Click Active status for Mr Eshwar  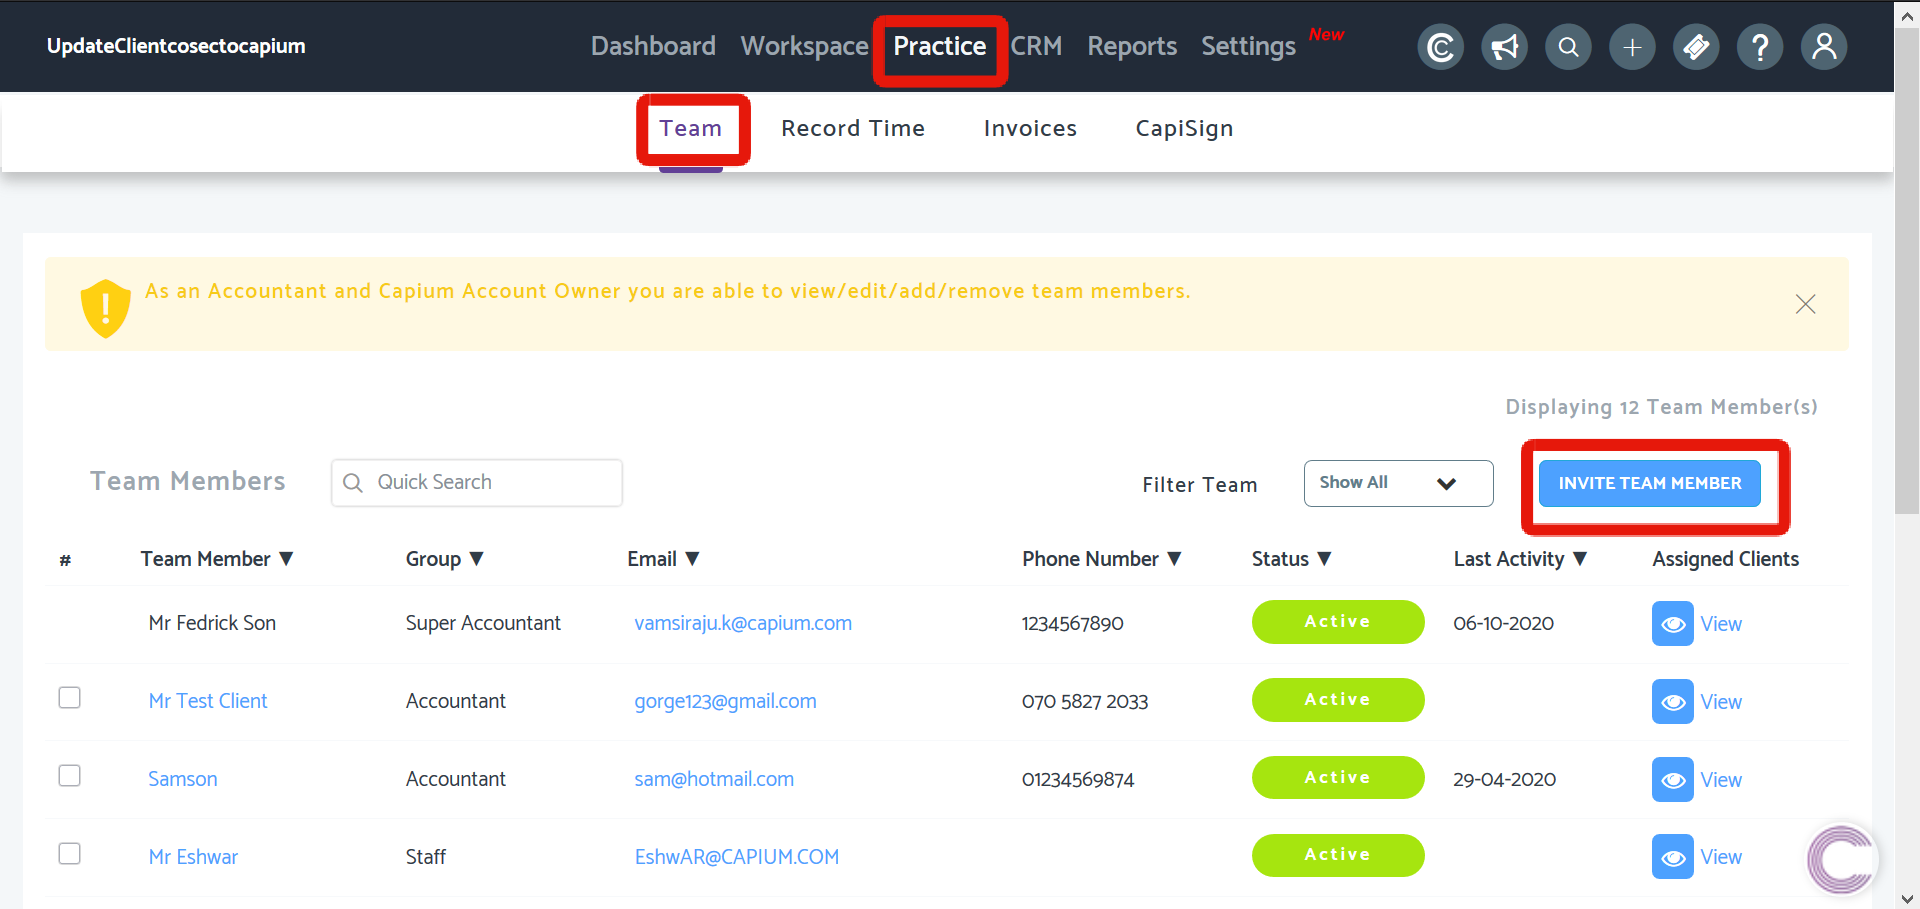coord(1338,855)
